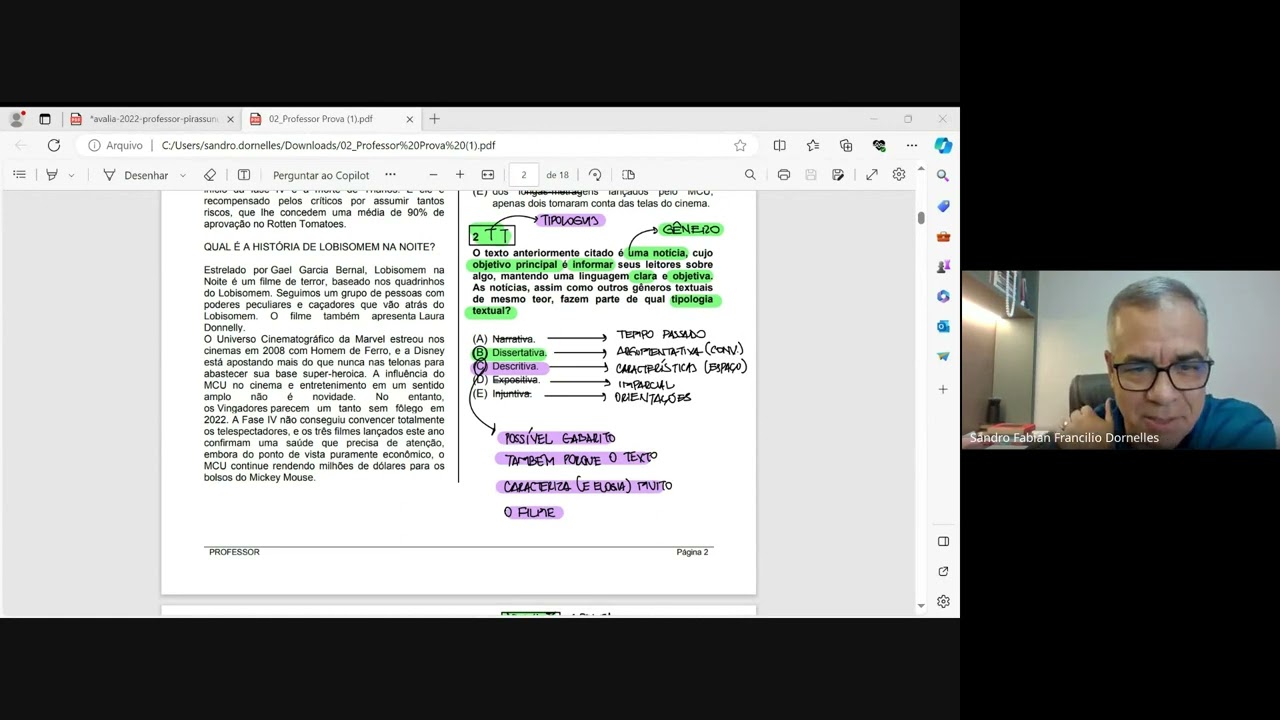Select the add text box tool
This screenshot has width=1280, height=720.
tap(243, 175)
